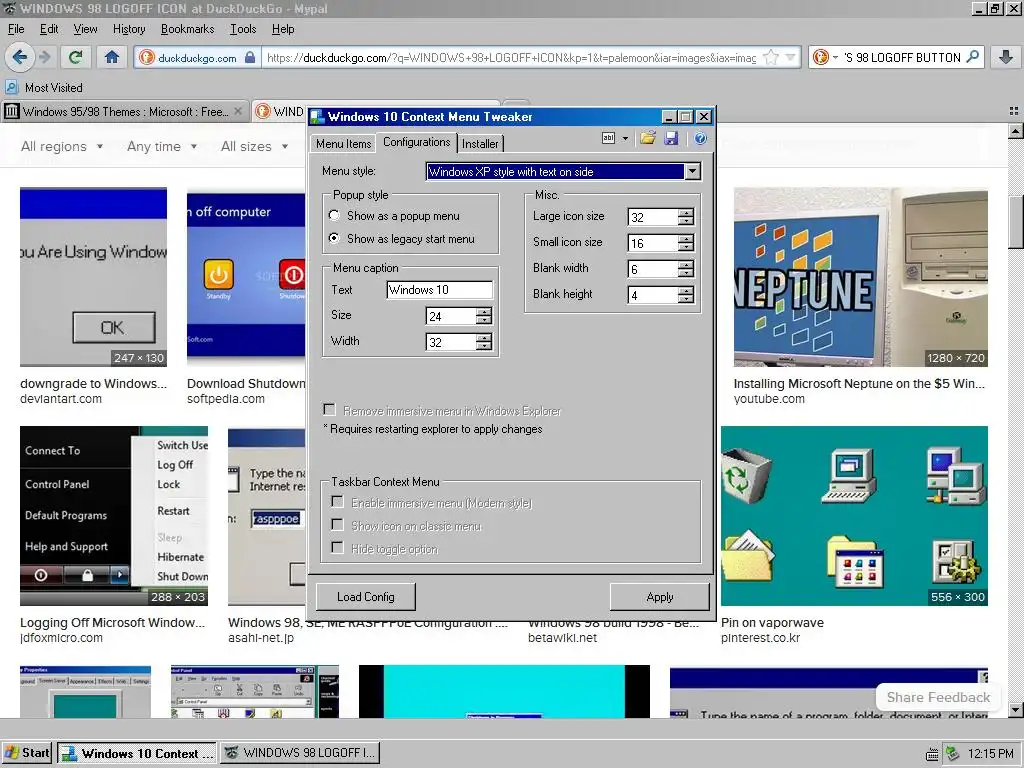1024x768 pixels.
Task: Switch to the Installer tab
Action: (480, 144)
